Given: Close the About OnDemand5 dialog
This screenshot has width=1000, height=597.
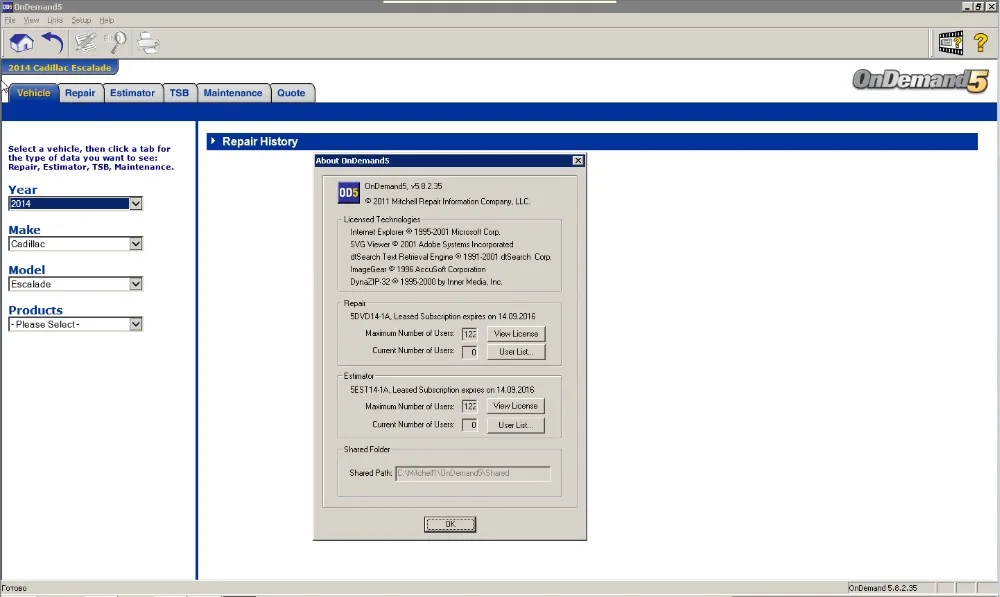Looking at the screenshot, I should coord(578,161).
